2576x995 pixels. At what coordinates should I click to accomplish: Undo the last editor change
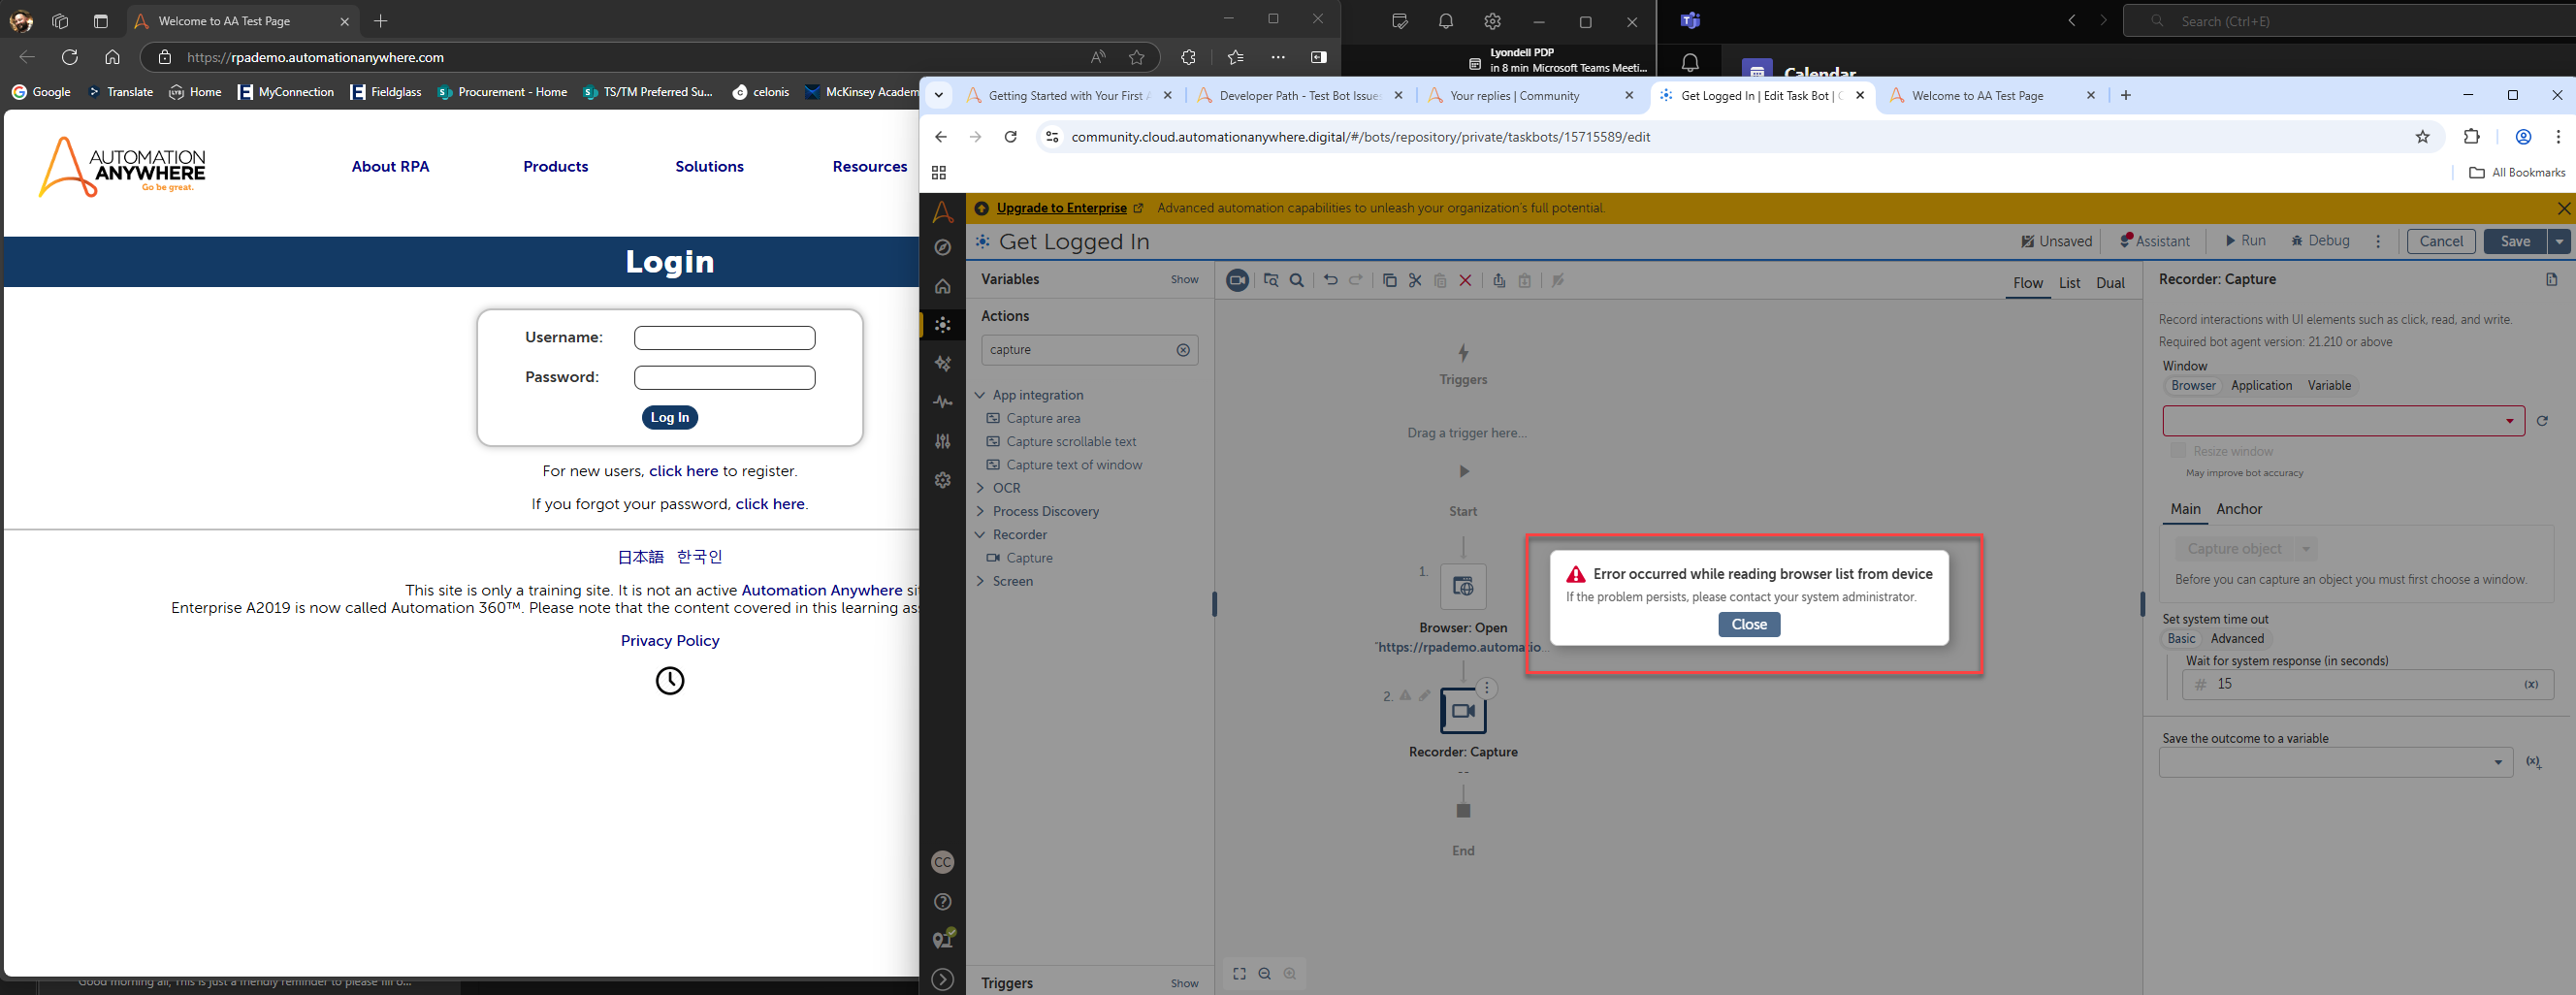point(1330,281)
